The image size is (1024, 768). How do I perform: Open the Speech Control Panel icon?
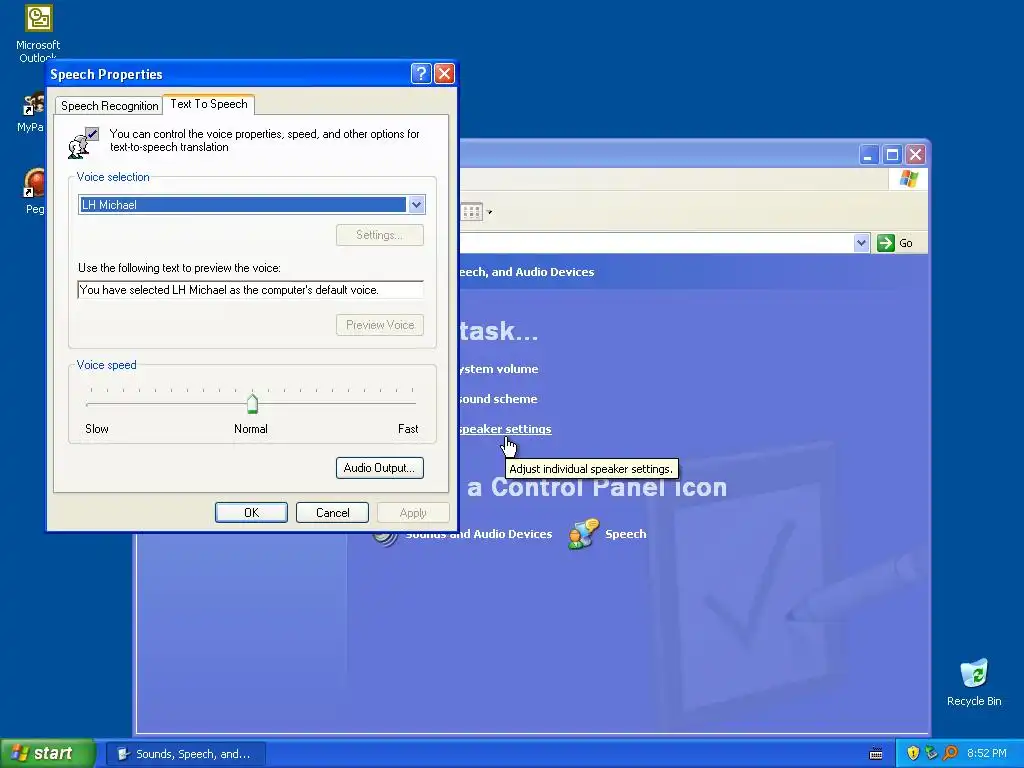(607, 534)
